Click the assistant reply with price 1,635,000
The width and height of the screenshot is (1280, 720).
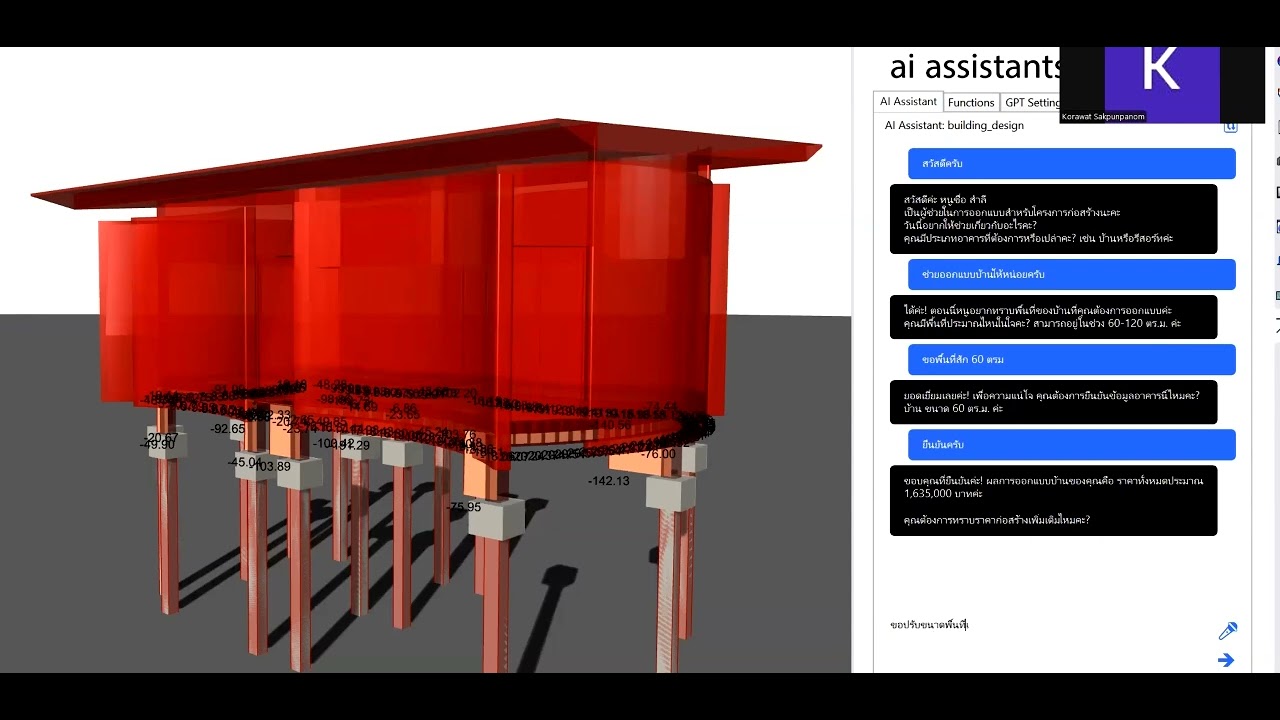pyautogui.click(x=1053, y=500)
